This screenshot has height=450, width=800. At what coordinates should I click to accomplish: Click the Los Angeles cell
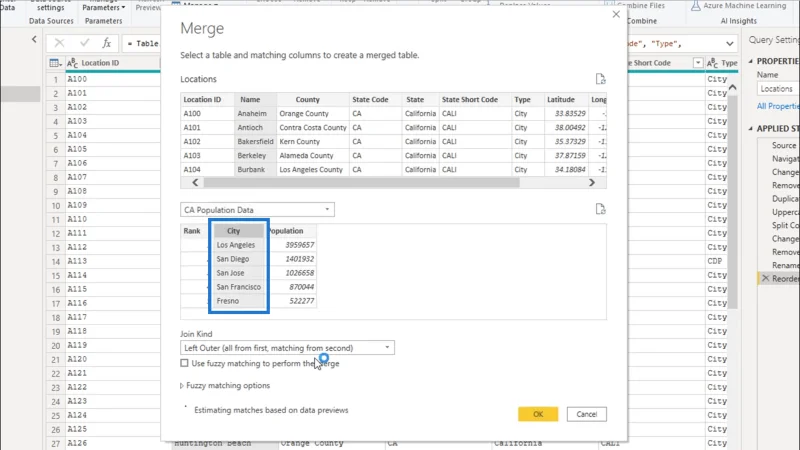point(239,245)
